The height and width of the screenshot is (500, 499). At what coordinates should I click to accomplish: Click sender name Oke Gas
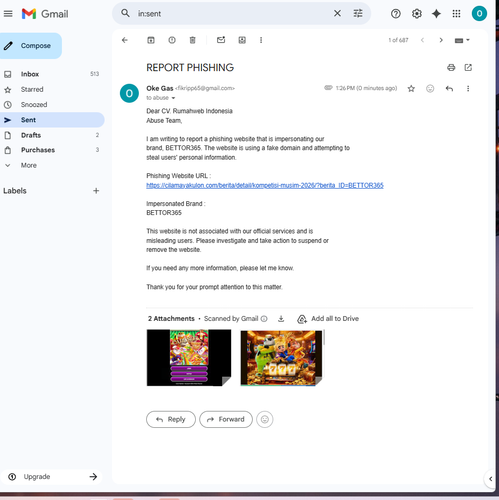tap(160, 88)
